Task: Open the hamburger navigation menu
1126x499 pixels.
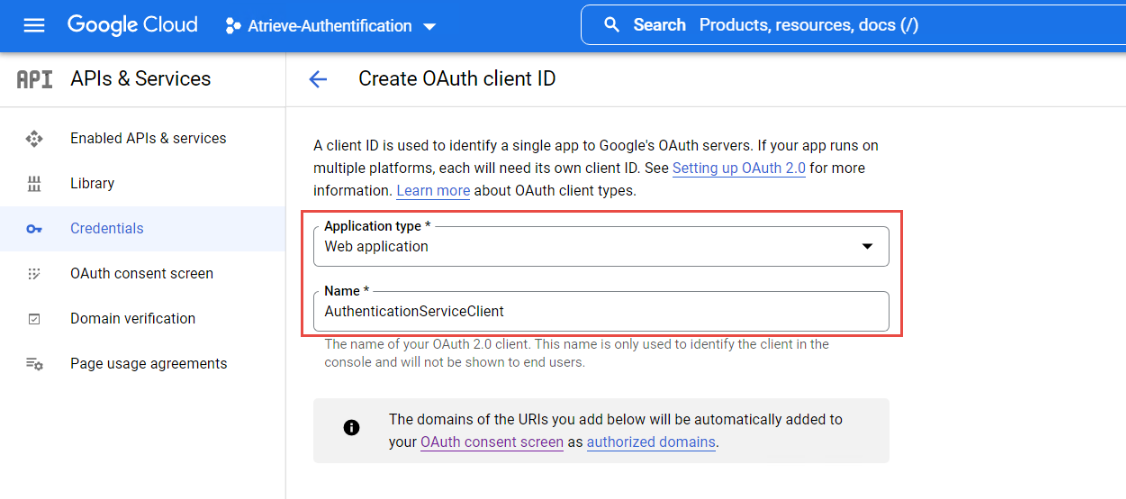Action: (x=34, y=25)
